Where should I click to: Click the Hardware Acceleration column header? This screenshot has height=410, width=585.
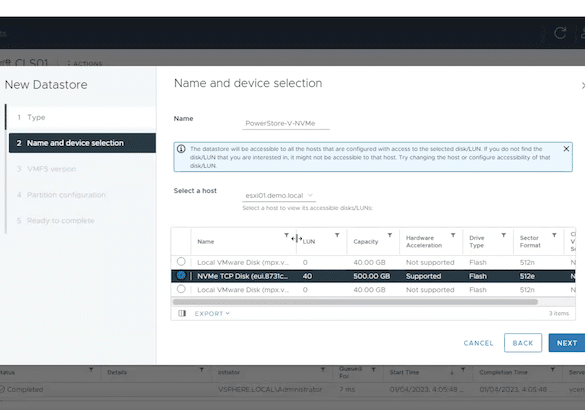click(x=424, y=241)
